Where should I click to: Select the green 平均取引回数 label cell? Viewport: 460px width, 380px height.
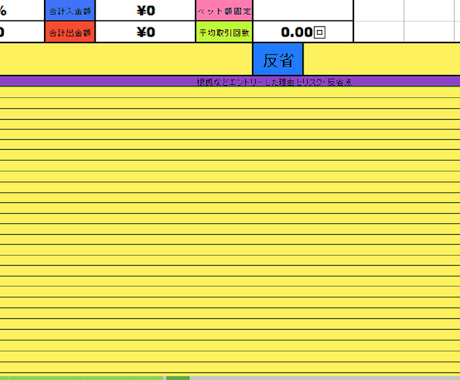coord(224,32)
